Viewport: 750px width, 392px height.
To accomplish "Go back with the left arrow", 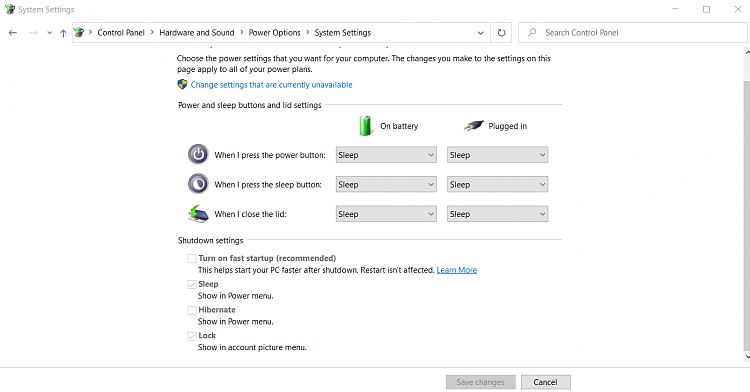I will [13, 33].
